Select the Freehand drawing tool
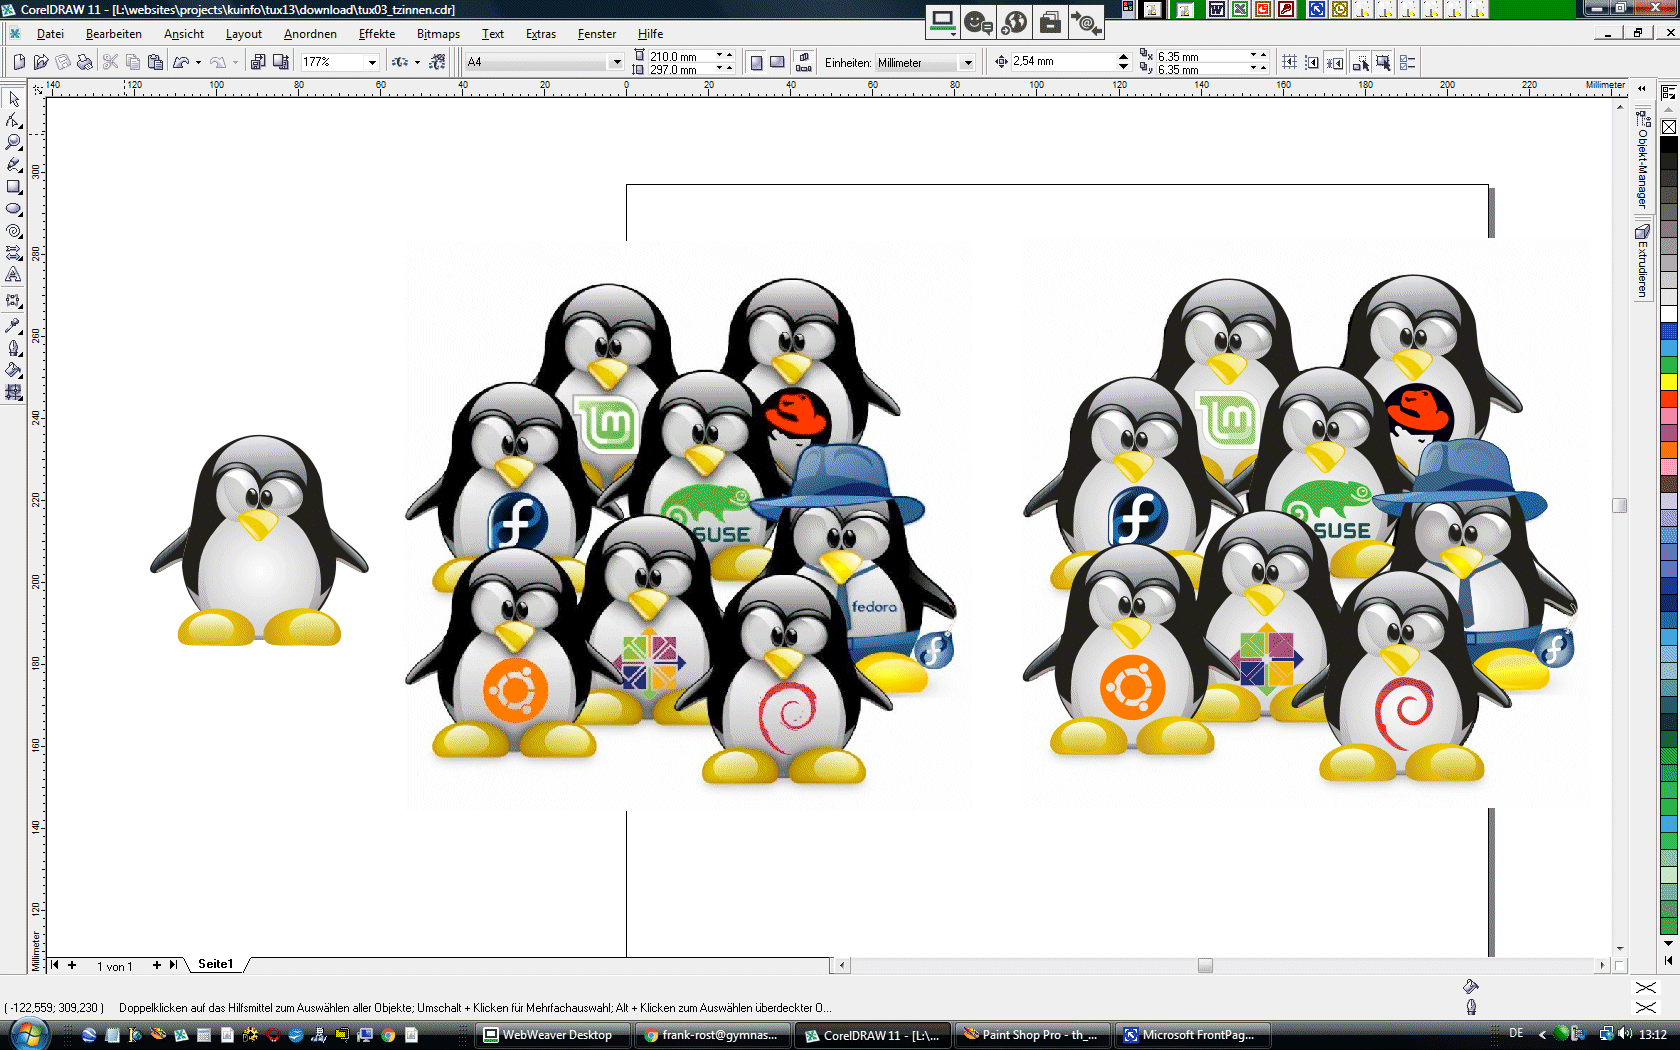The image size is (1680, 1050). (13, 165)
